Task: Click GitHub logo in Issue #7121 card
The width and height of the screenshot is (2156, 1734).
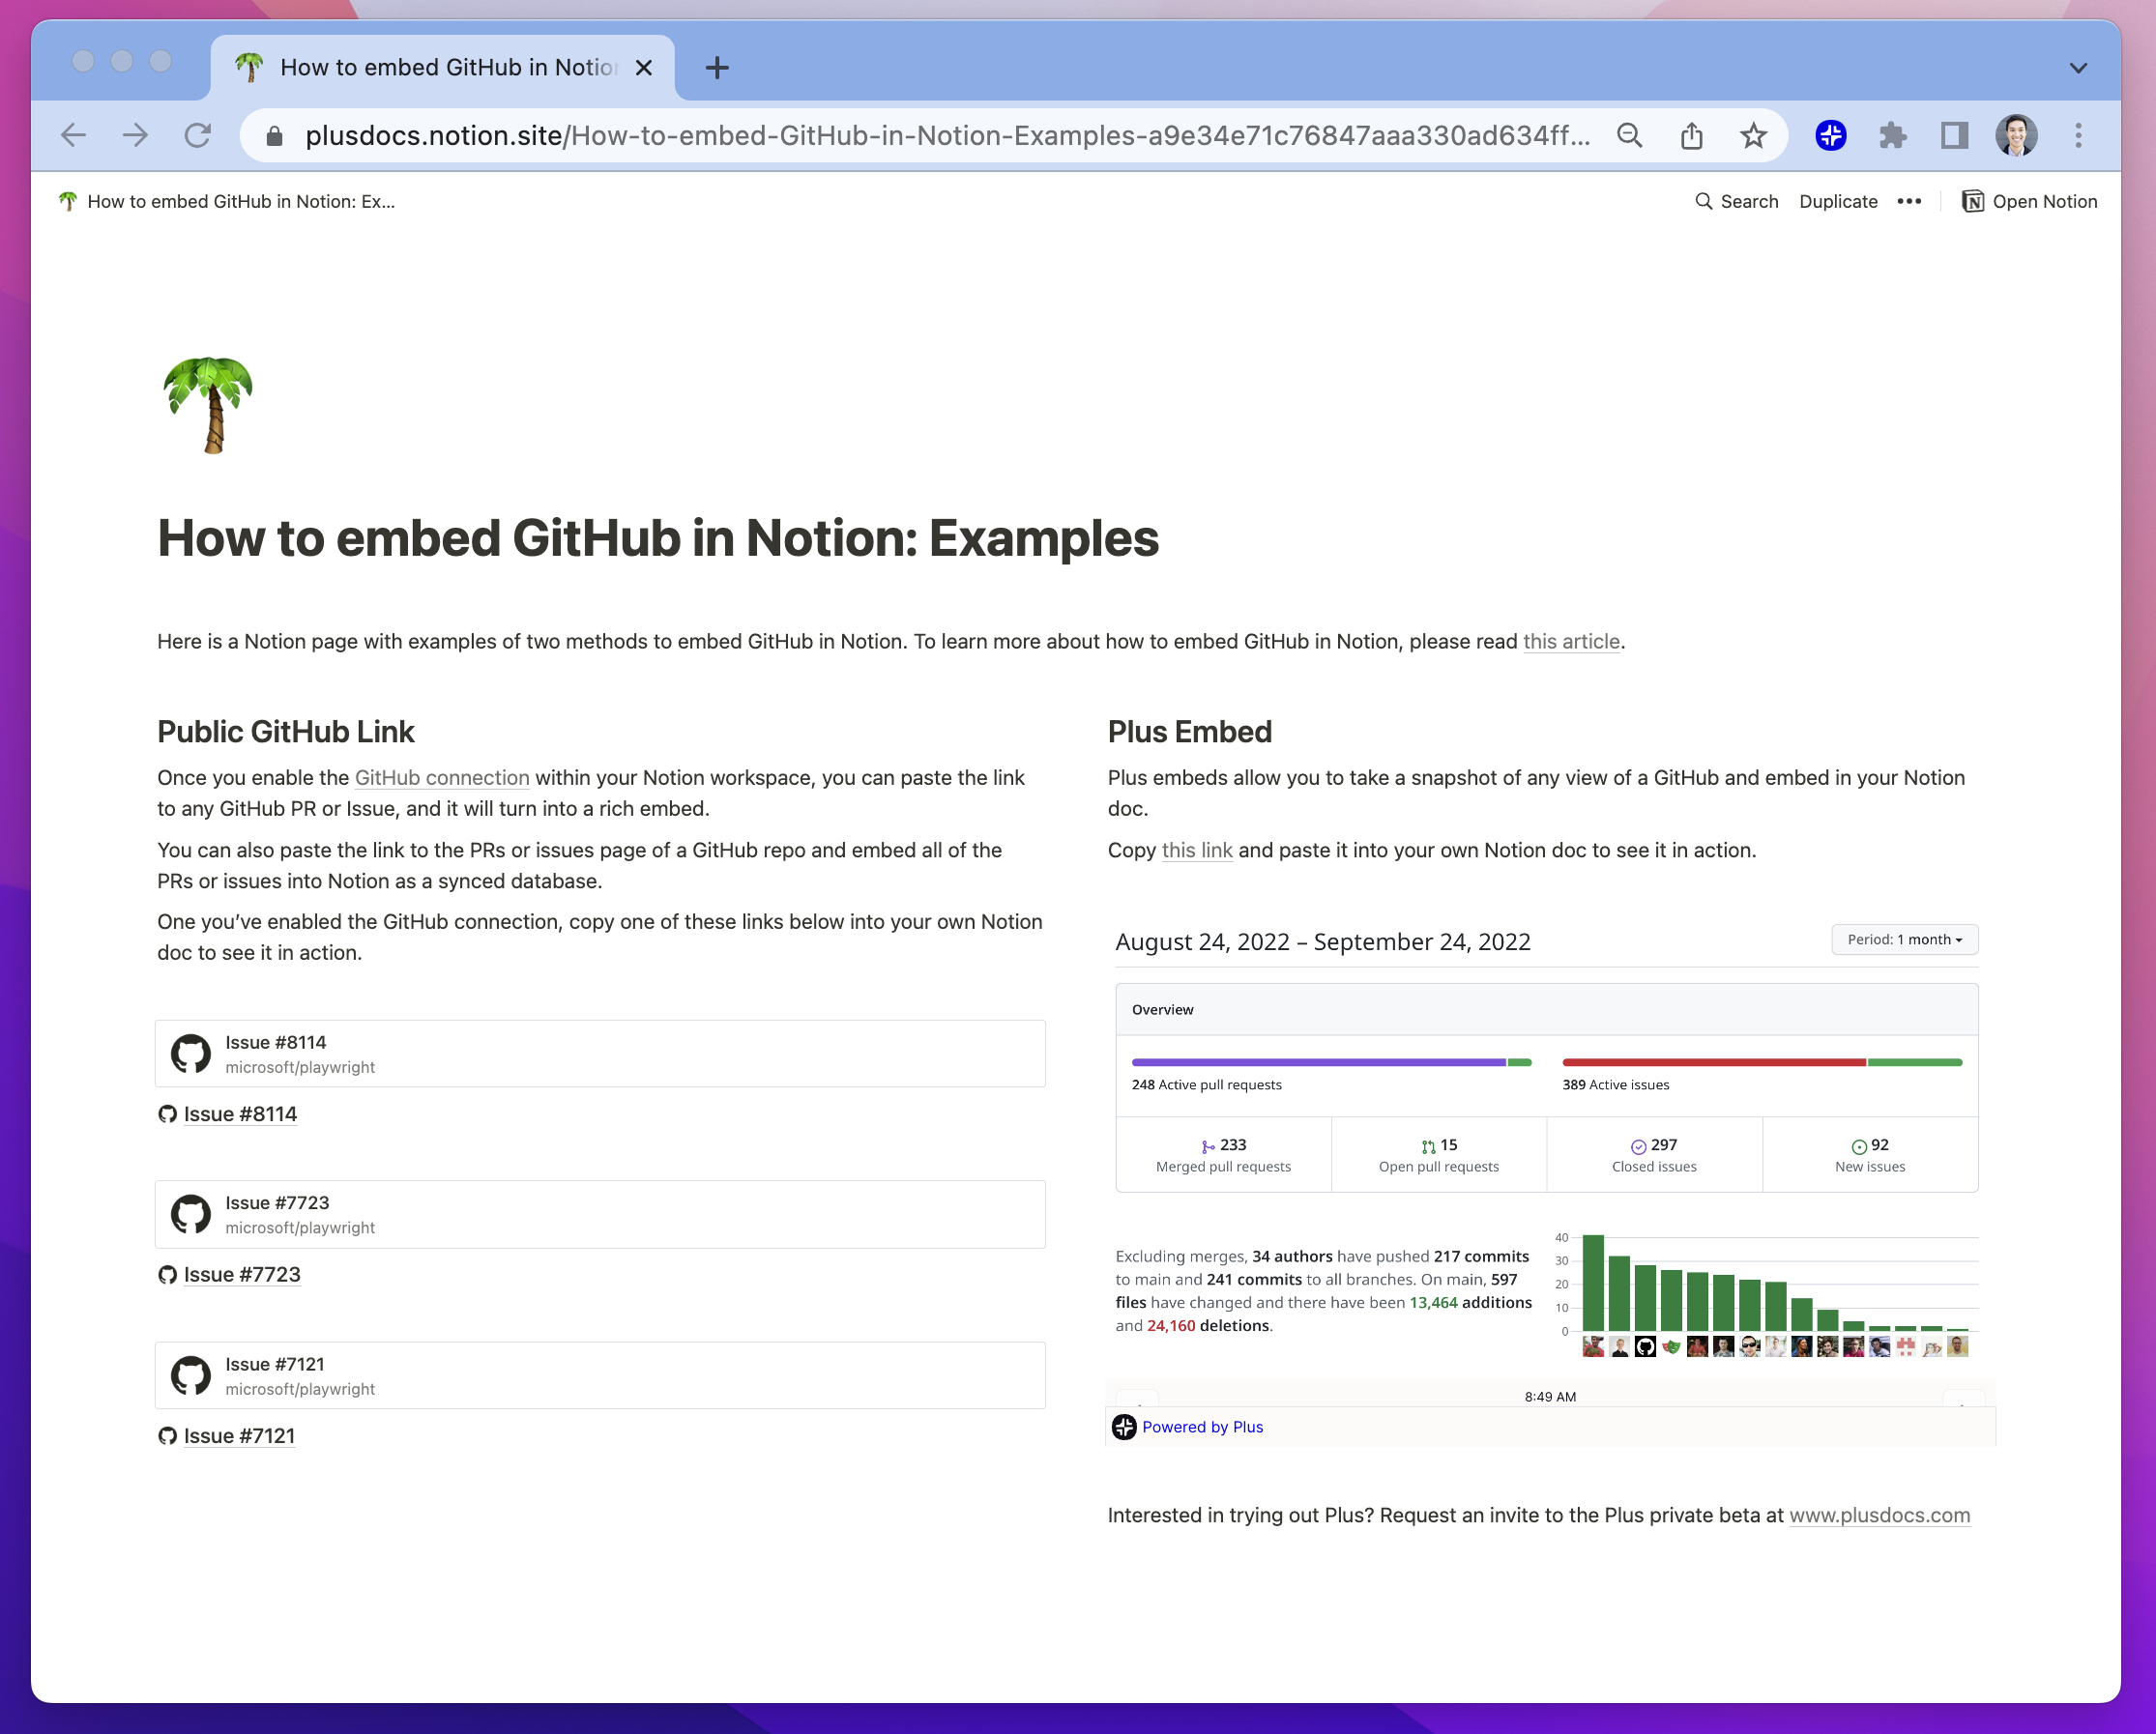Action: 190,1375
